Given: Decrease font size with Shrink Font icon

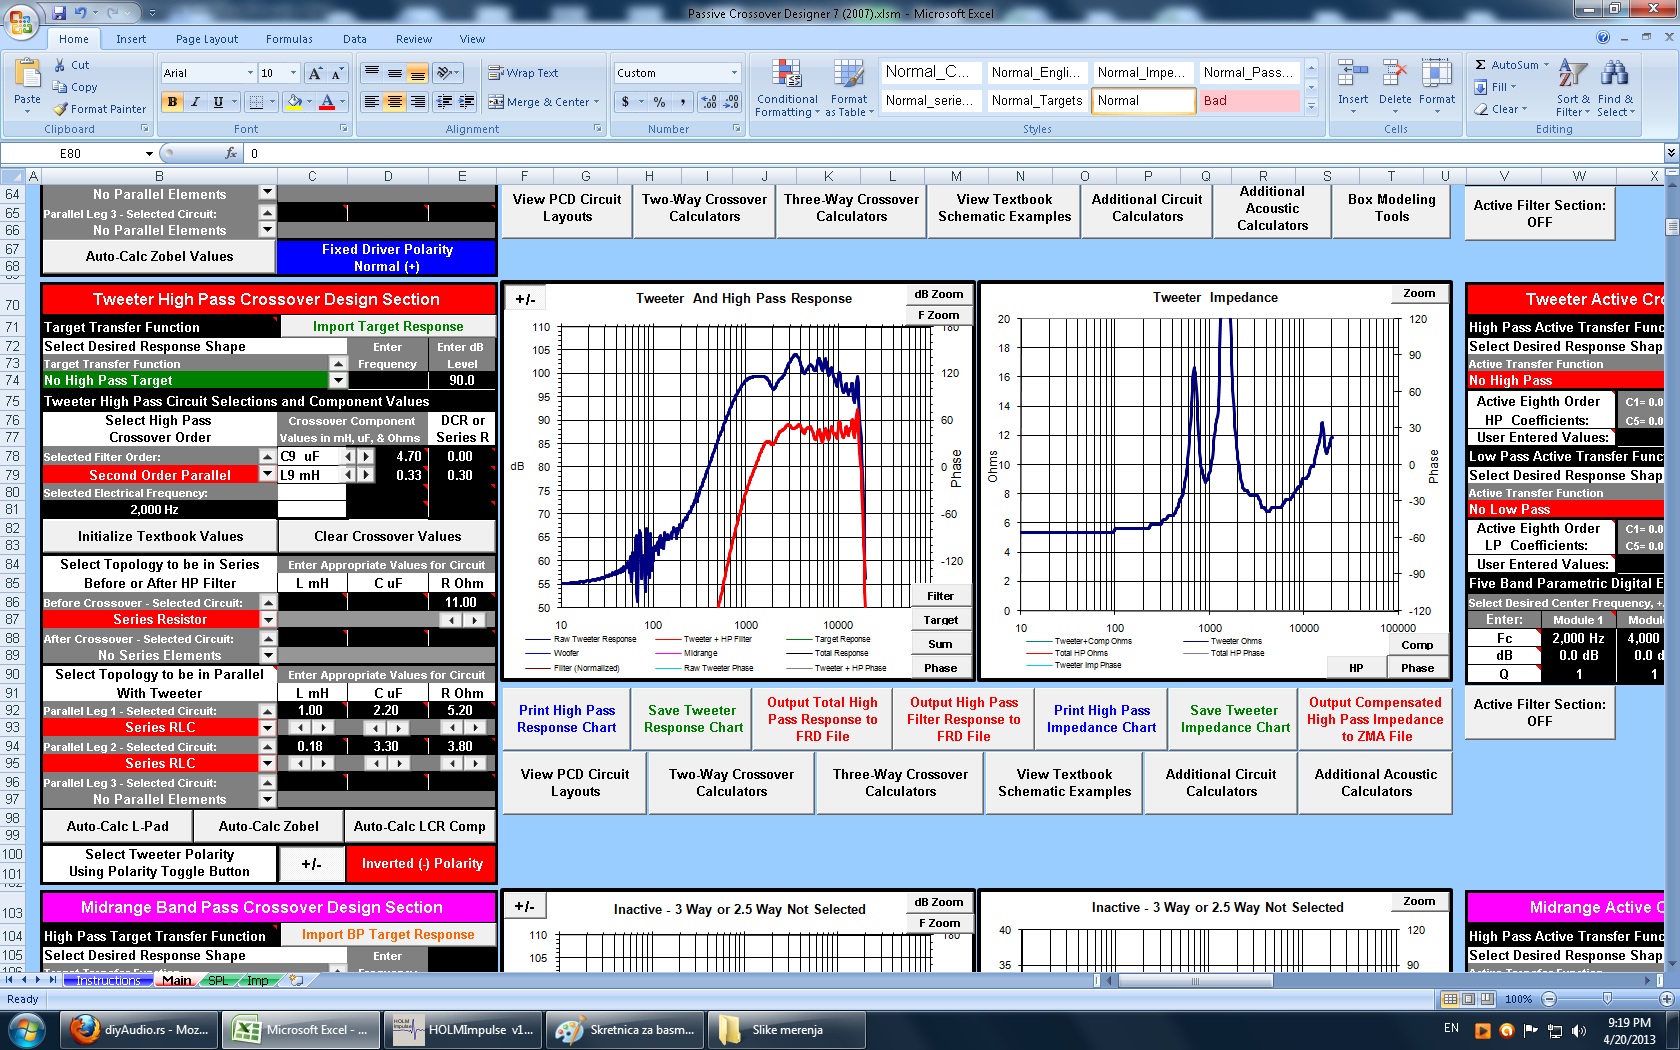Looking at the screenshot, I should coord(337,73).
